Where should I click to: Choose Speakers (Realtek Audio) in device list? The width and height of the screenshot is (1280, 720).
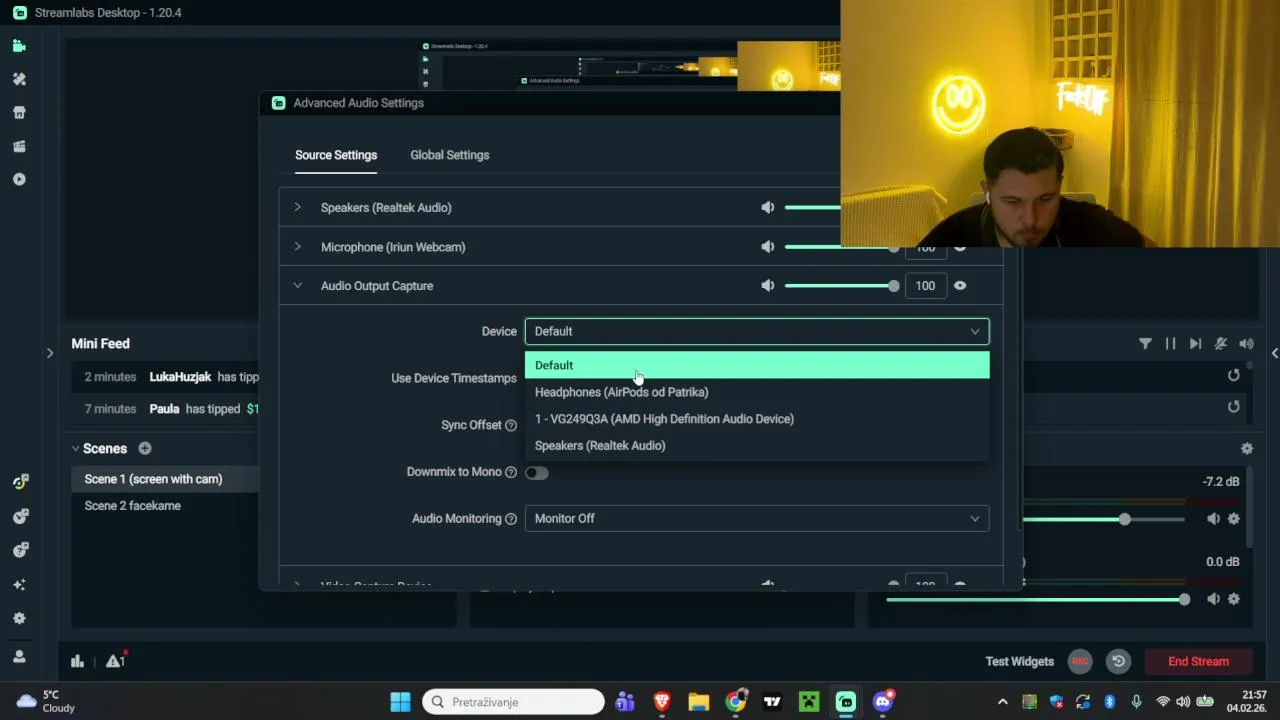pyautogui.click(x=757, y=446)
